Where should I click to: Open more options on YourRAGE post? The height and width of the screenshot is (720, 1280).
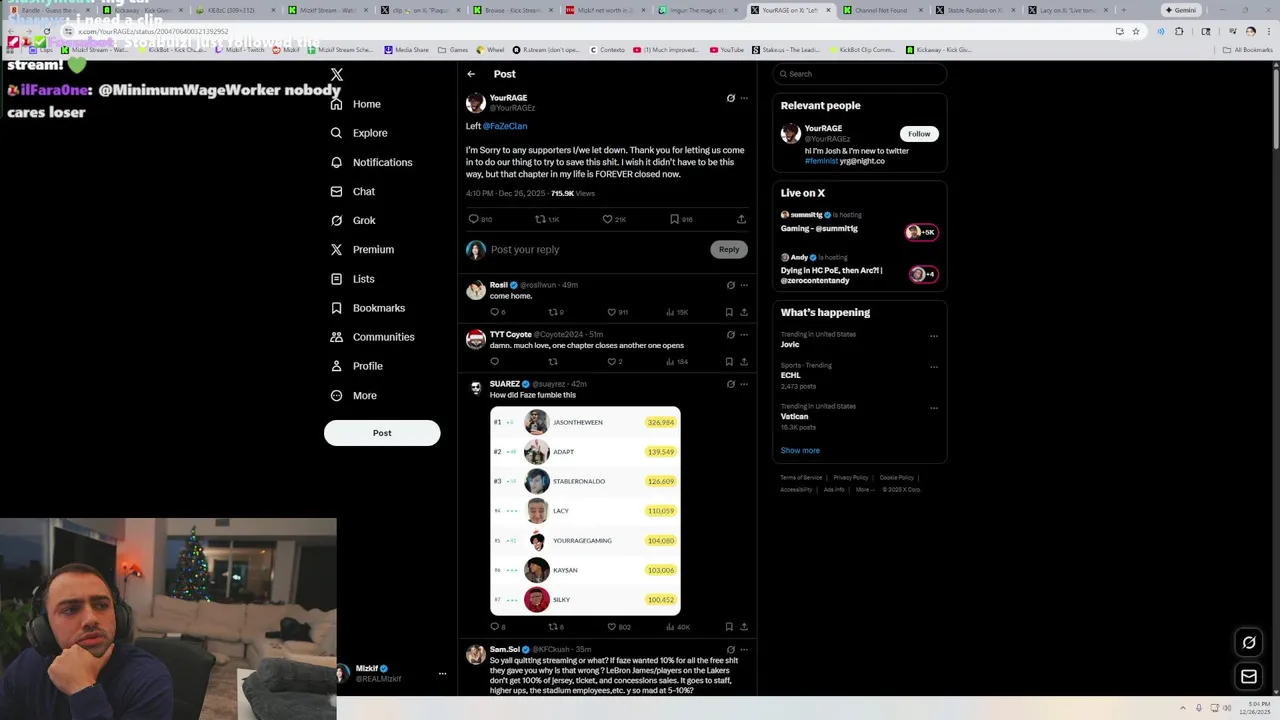(744, 98)
